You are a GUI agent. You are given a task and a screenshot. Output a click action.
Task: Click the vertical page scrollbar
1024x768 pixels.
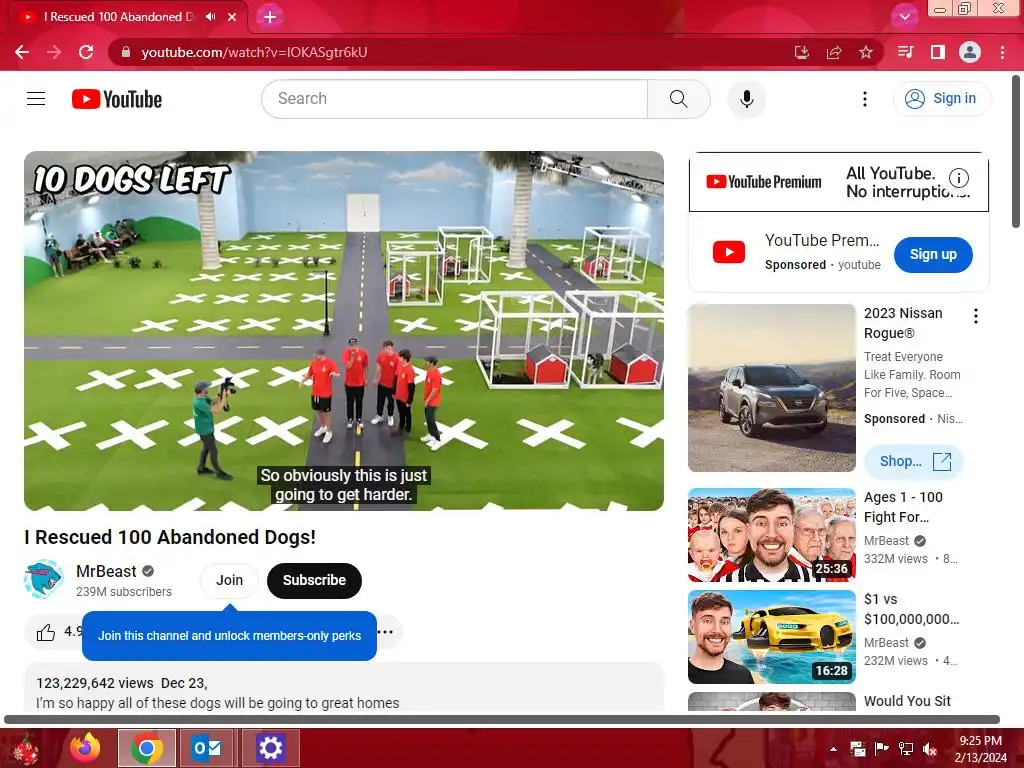(1016, 153)
